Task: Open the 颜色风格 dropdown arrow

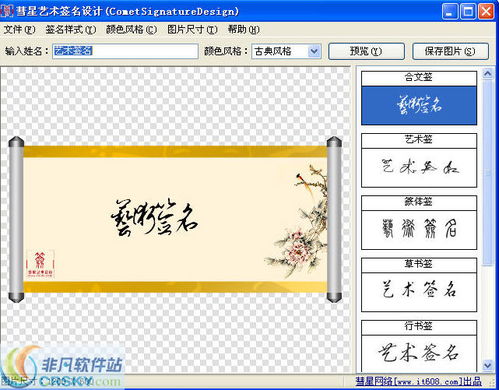Action: point(314,51)
